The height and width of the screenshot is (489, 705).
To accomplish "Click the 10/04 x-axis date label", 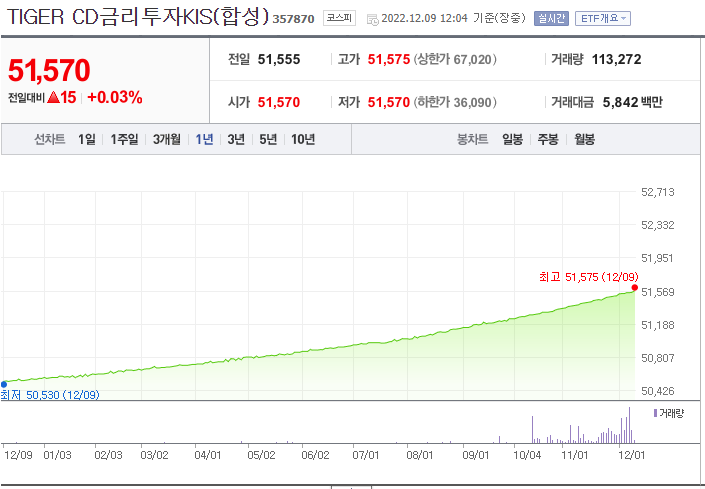I will [x=527, y=455].
